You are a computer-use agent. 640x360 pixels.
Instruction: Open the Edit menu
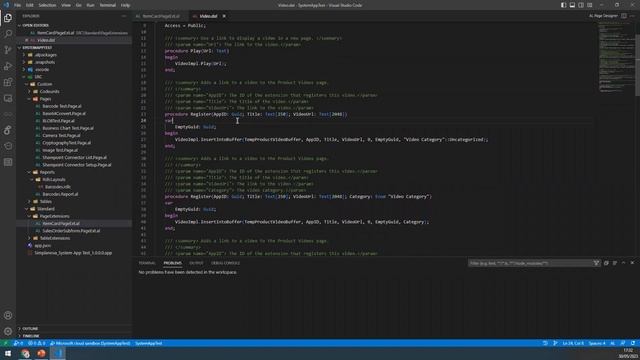pyautogui.click(x=30, y=5)
